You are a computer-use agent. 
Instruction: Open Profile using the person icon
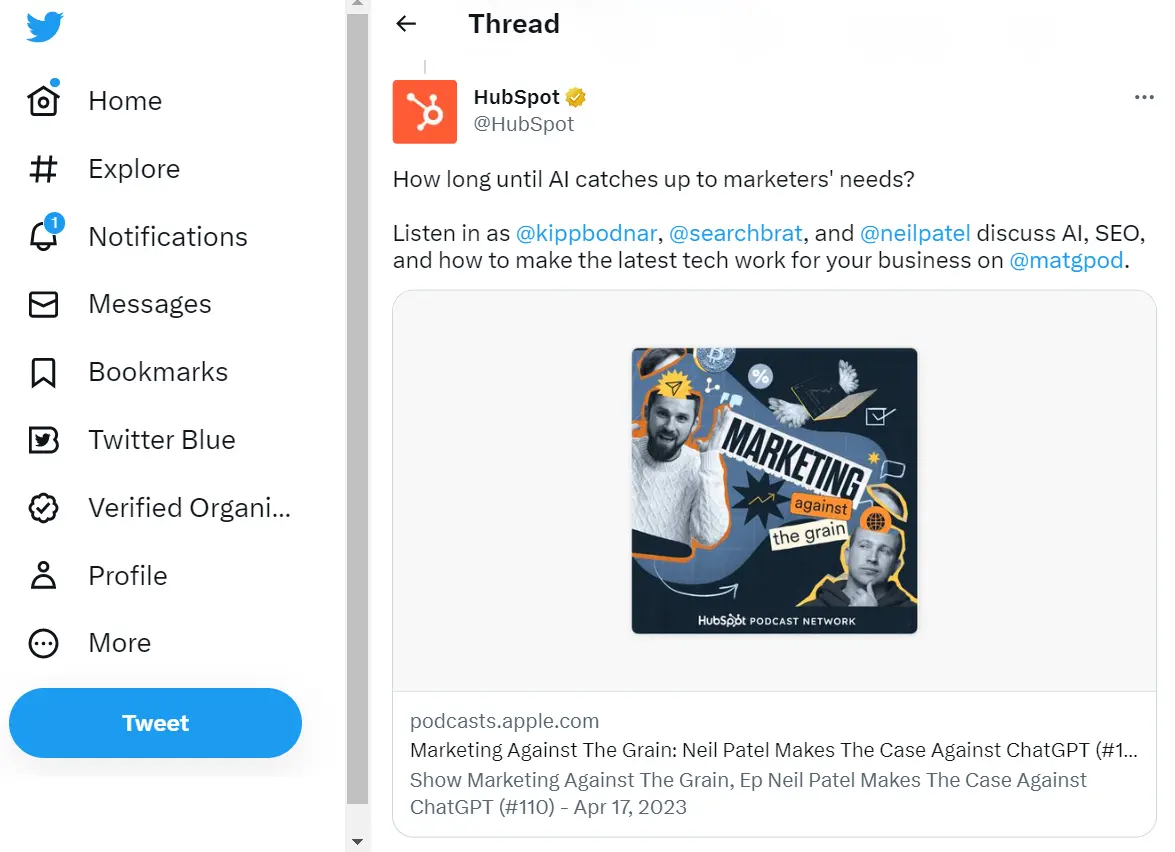coord(43,575)
